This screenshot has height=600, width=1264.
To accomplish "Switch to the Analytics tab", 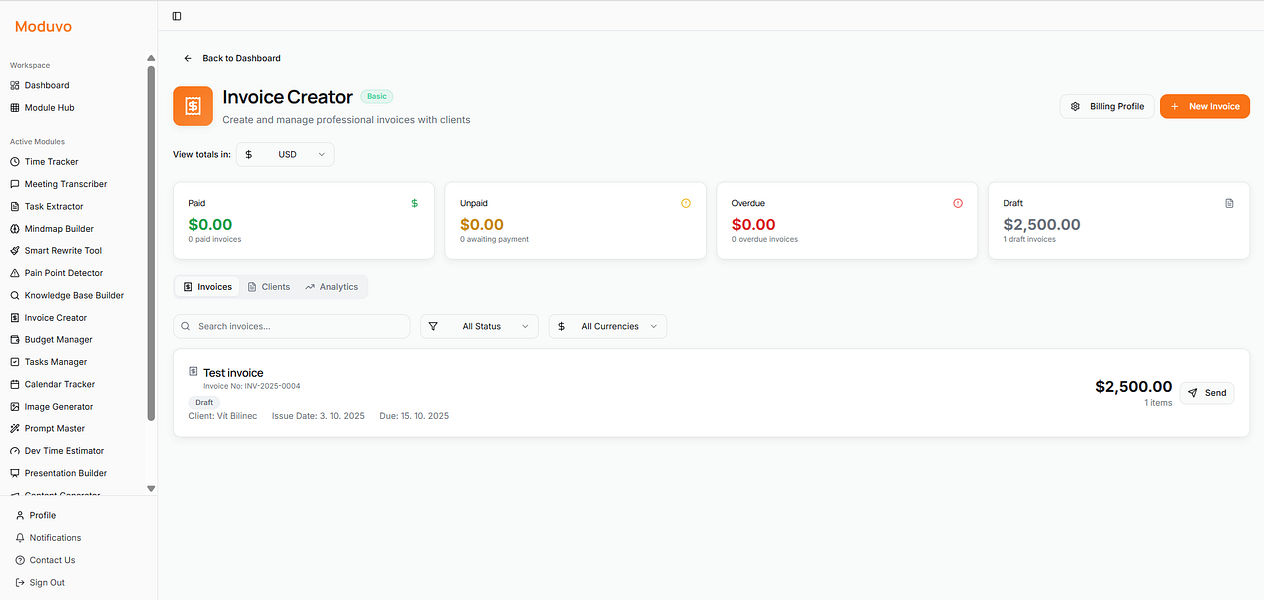I will coord(332,286).
